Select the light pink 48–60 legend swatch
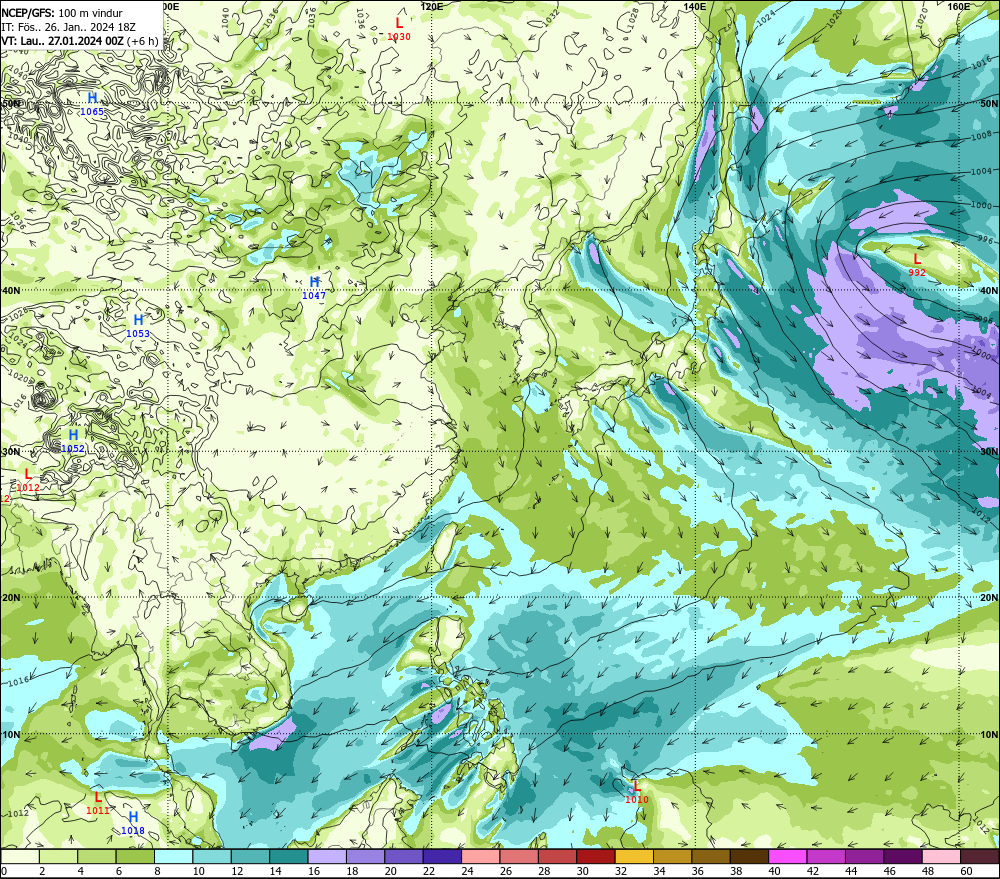 [x=942, y=856]
